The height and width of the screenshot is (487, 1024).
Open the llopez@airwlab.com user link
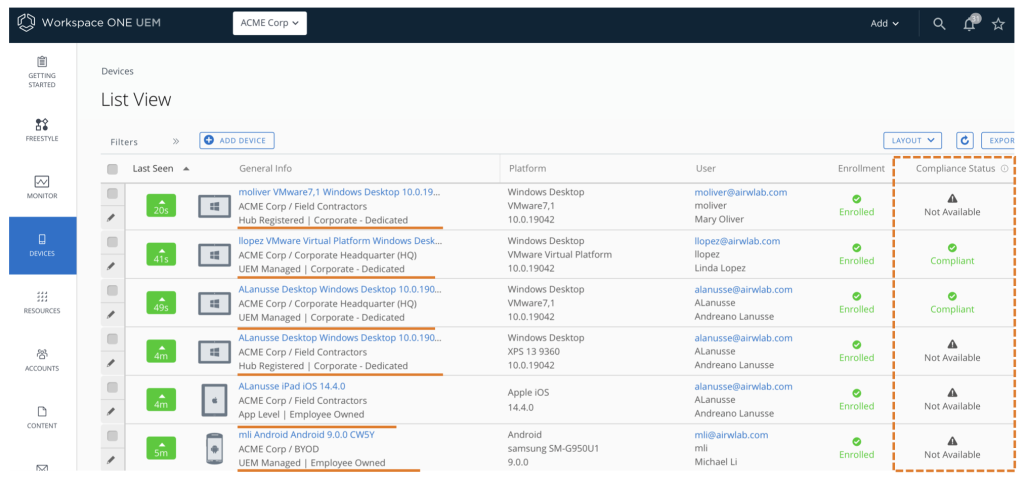pyautogui.click(x=737, y=241)
